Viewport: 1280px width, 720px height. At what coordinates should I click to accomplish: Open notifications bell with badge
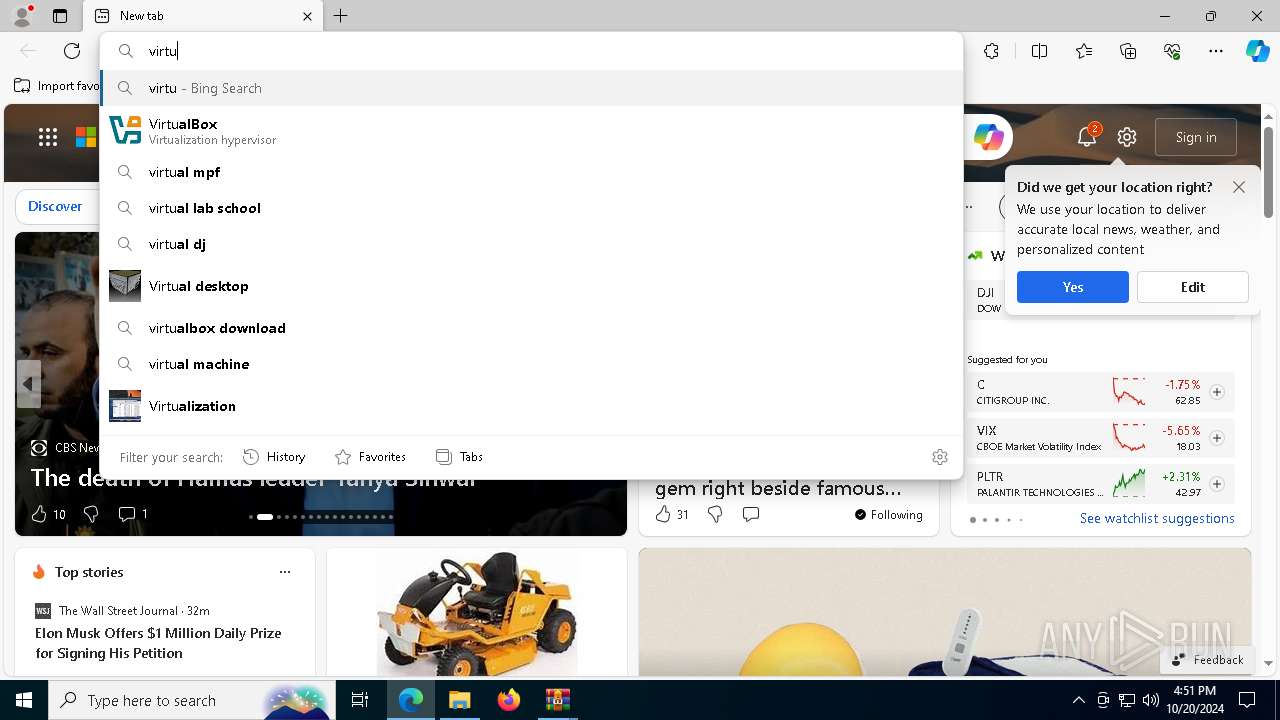1087,137
